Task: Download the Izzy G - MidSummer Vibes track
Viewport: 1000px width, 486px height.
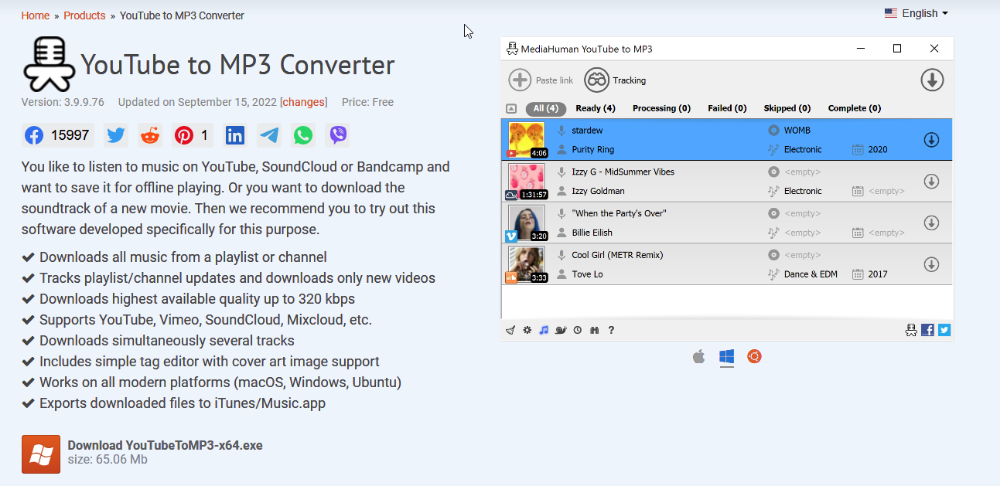Action: coord(931,182)
